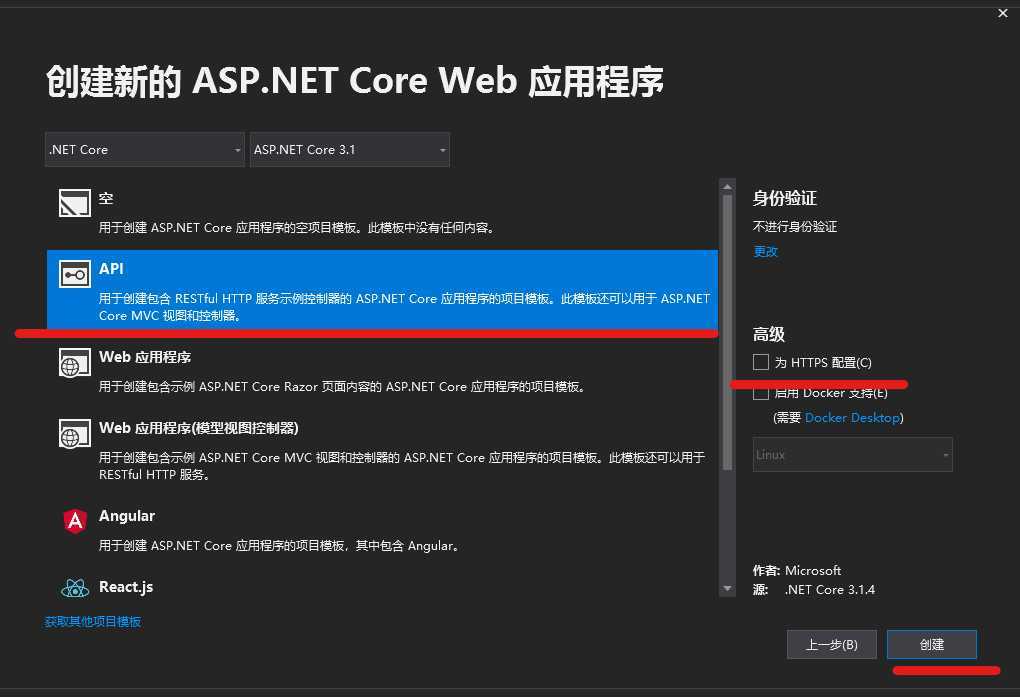
Task: Click the 身份验证 heading
Action: coord(785,198)
